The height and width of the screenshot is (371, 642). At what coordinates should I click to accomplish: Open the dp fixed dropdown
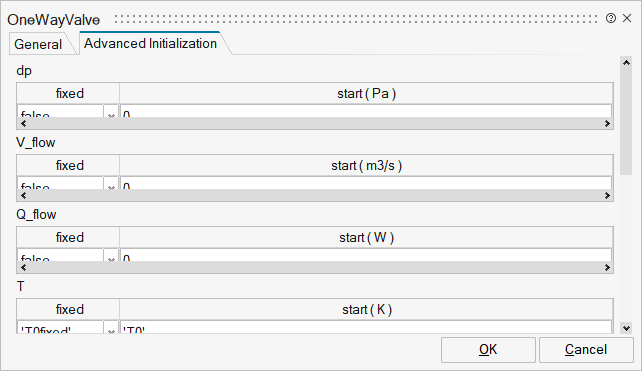(111, 111)
